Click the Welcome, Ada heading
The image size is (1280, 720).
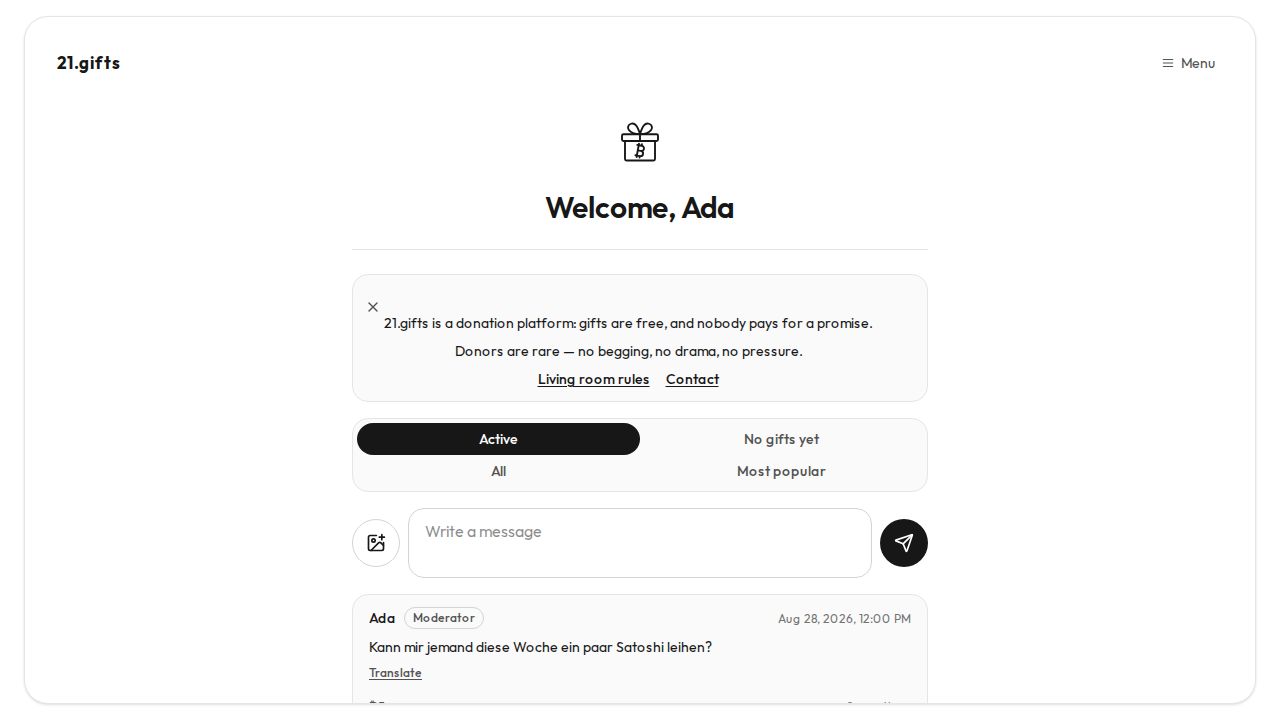(x=640, y=207)
